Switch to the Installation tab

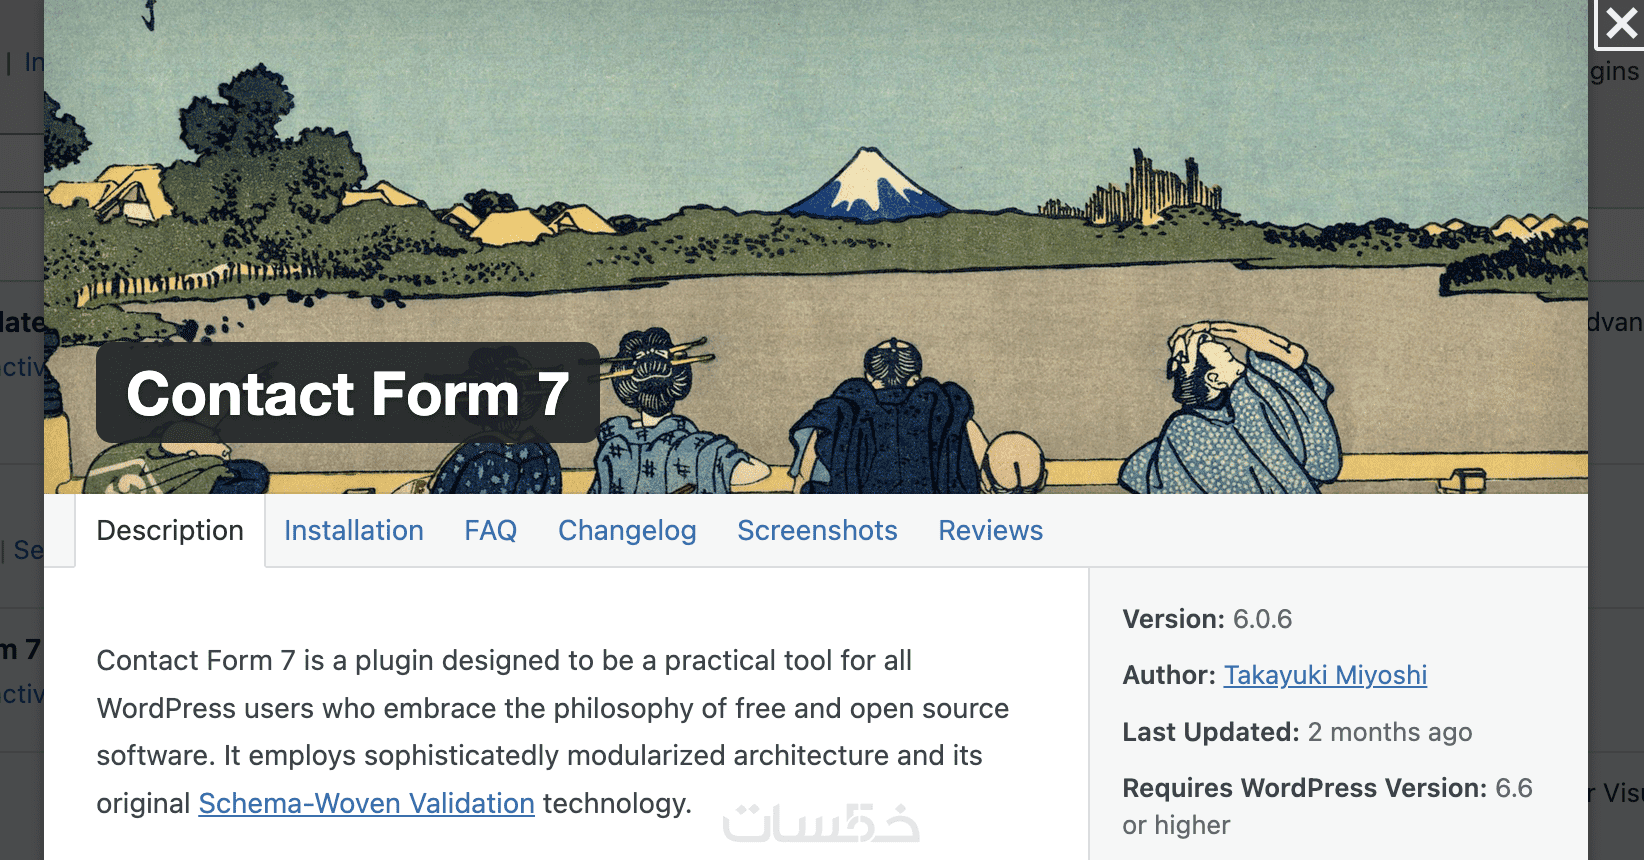[x=354, y=530]
